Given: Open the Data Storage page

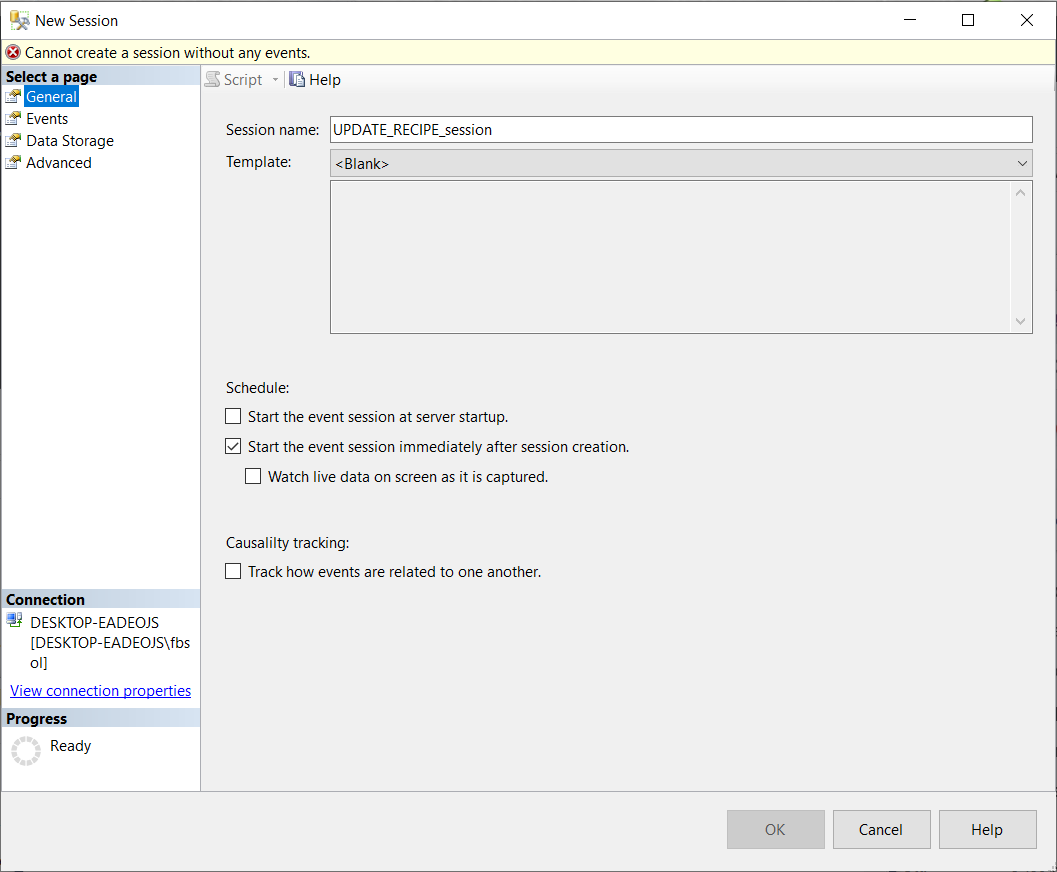Looking at the screenshot, I should click(70, 141).
